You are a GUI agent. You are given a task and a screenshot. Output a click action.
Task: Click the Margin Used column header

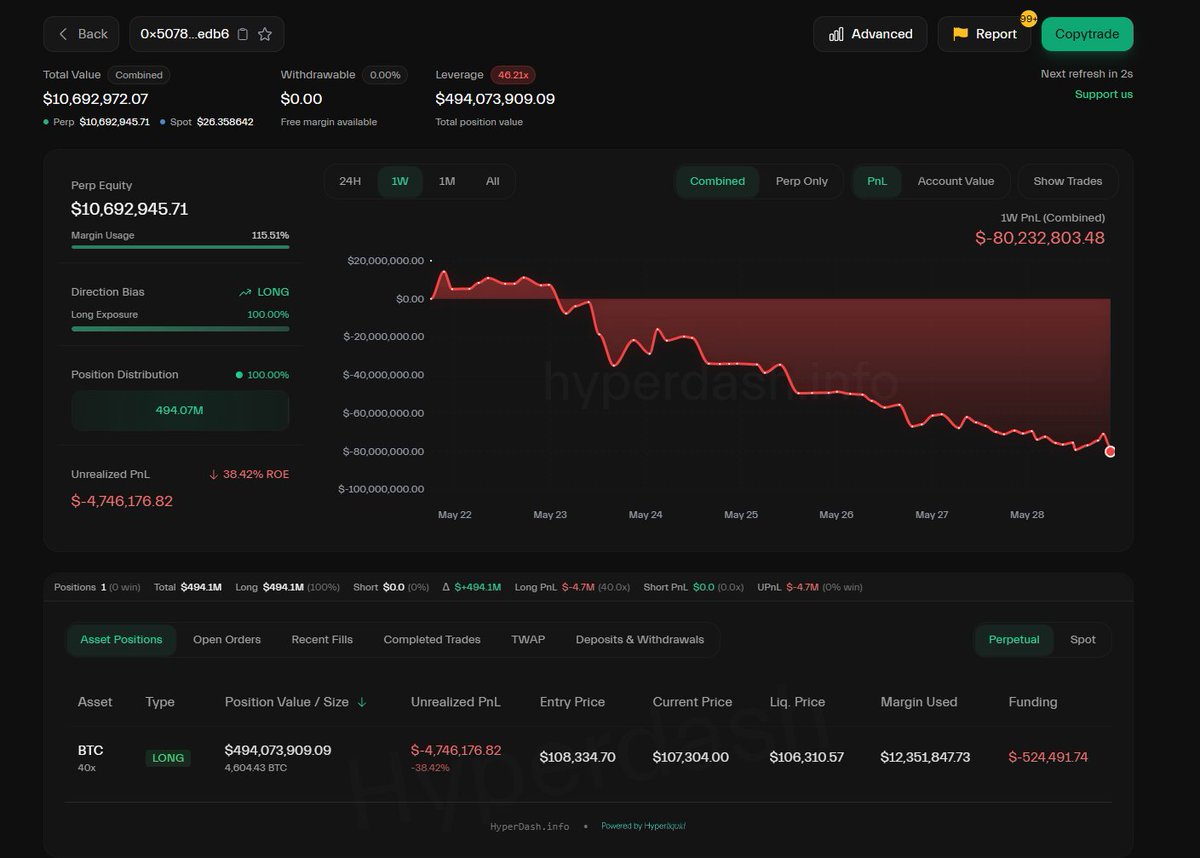pos(919,702)
